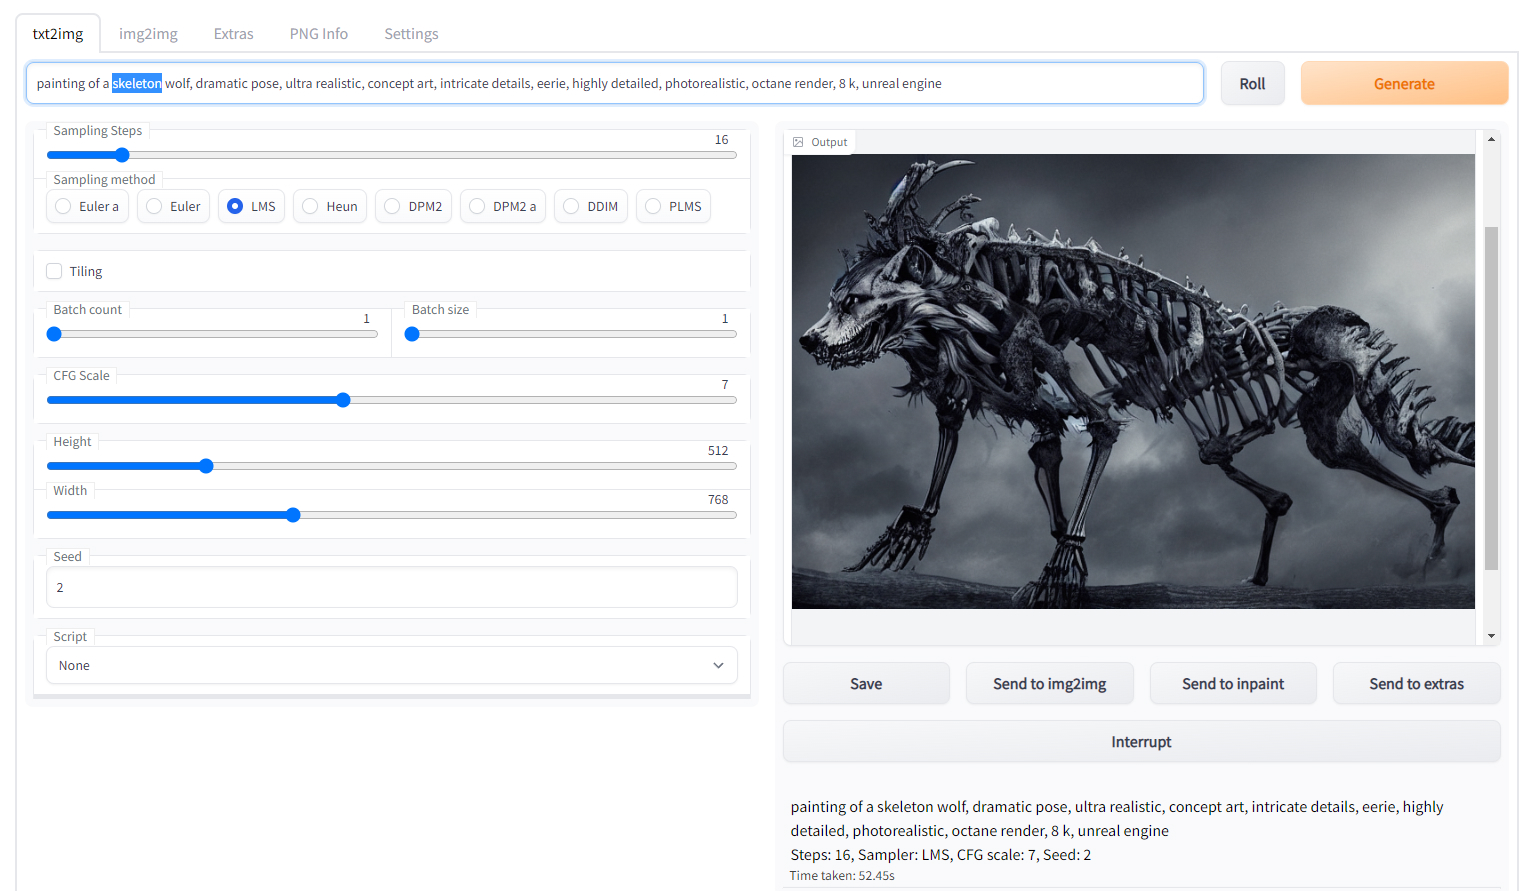Click the Width value 768

click(718, 500)
